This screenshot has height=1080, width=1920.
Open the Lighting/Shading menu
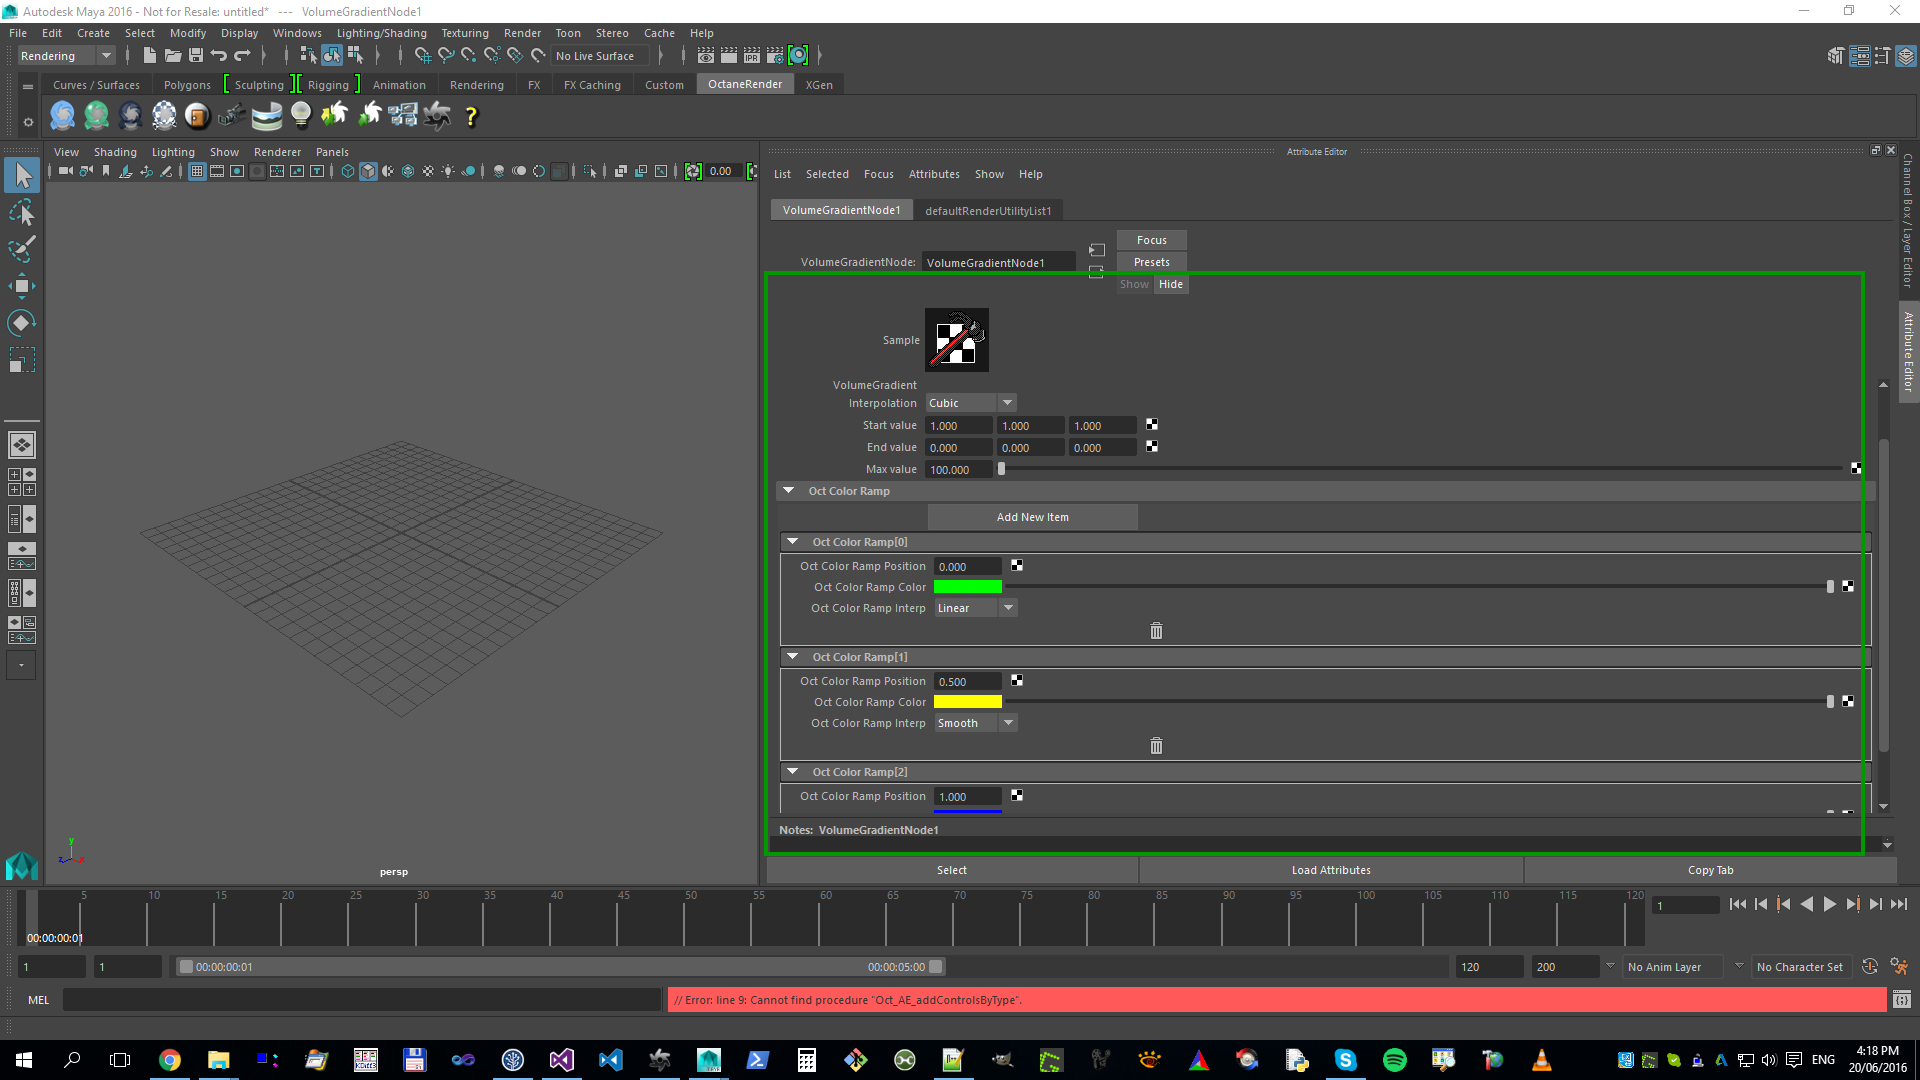pyautogui.click(x=381, y=33)
